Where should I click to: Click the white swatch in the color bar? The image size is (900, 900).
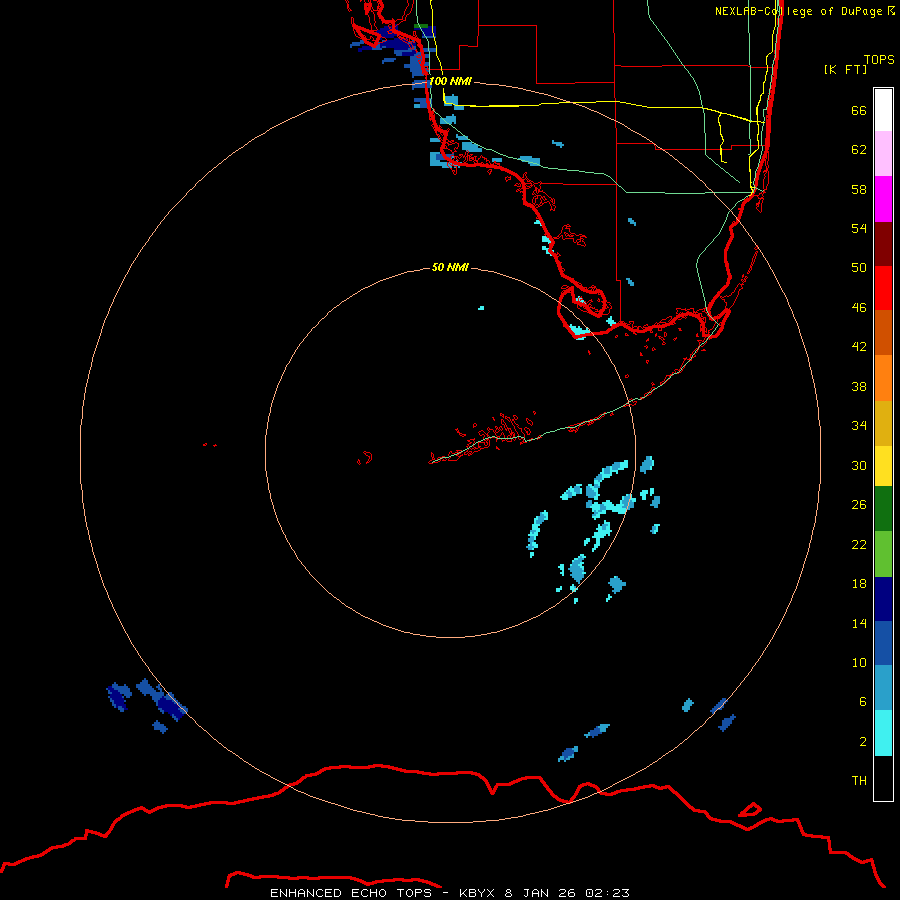(883, 110)
